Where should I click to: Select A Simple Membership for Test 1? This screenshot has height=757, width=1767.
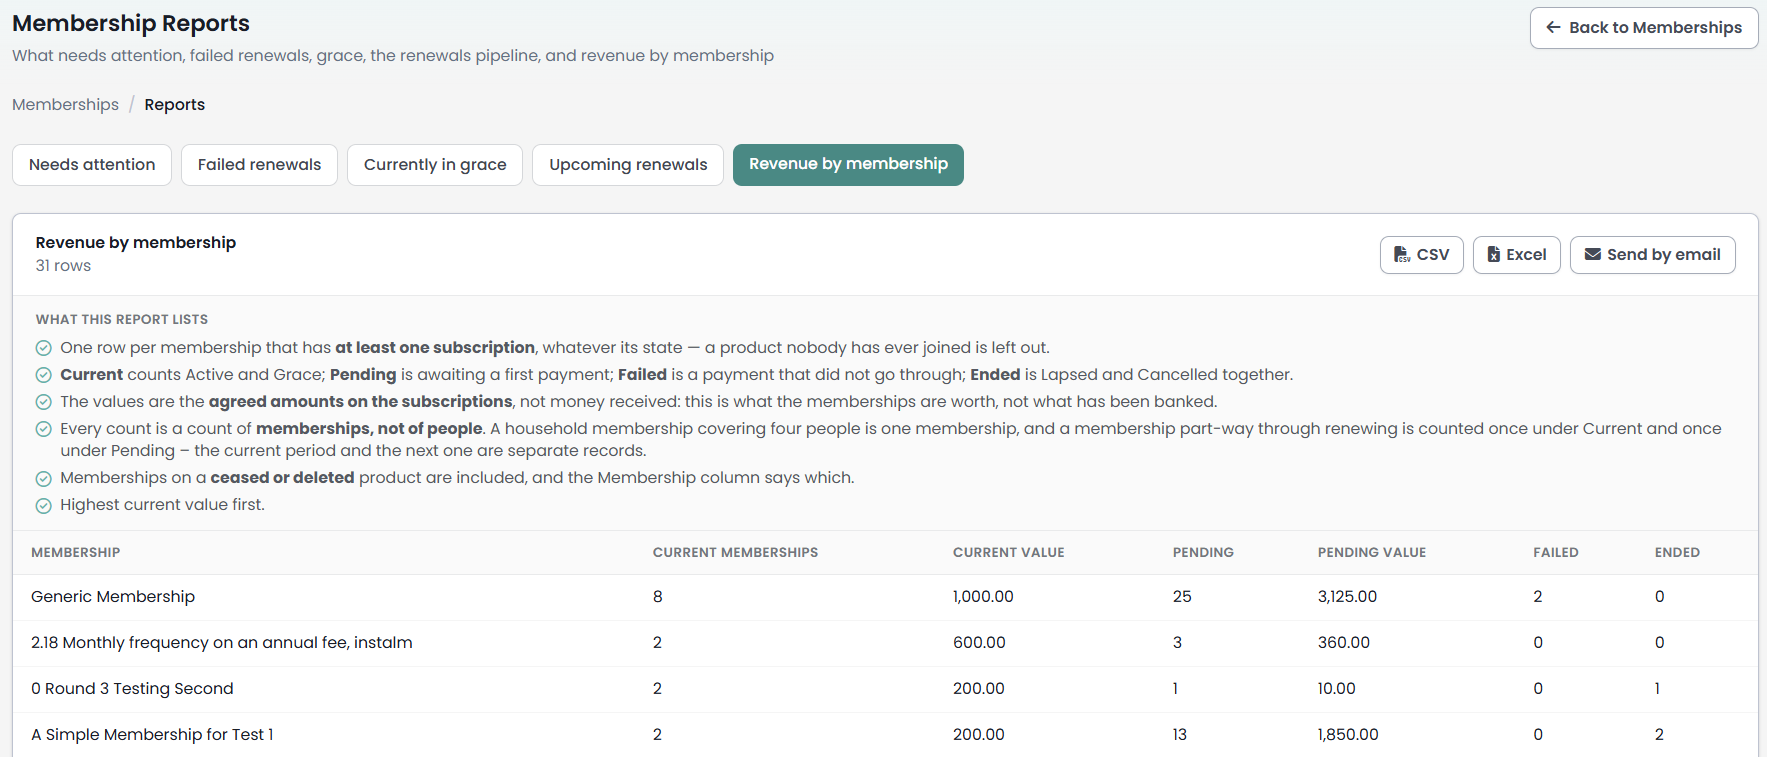[152, 735]
